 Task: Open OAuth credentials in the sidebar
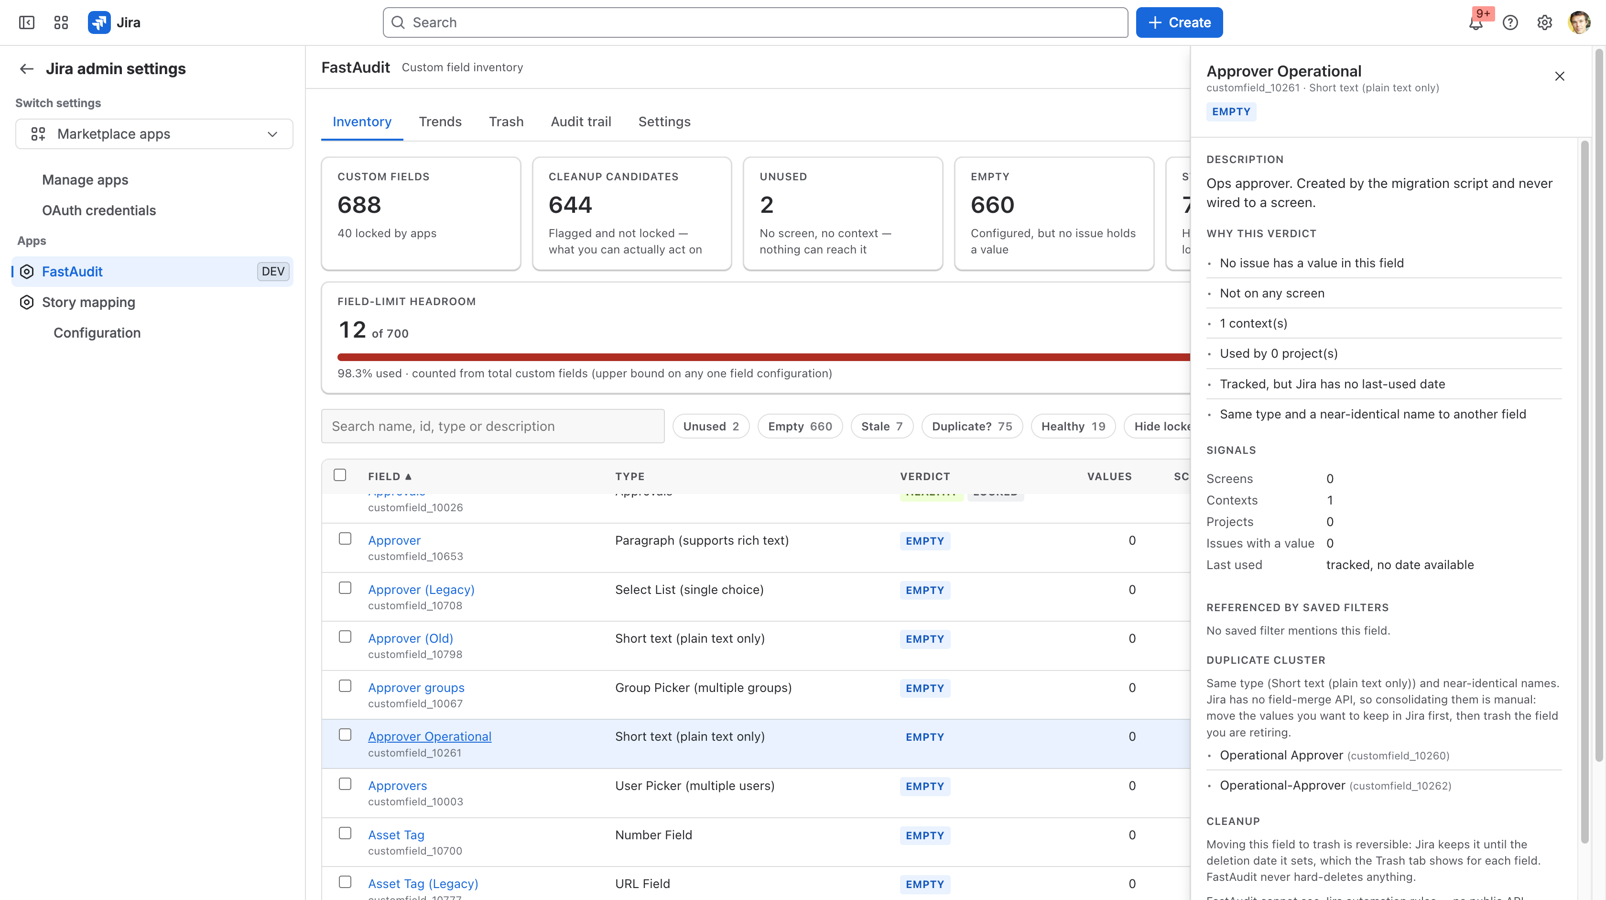click(99, 210)
